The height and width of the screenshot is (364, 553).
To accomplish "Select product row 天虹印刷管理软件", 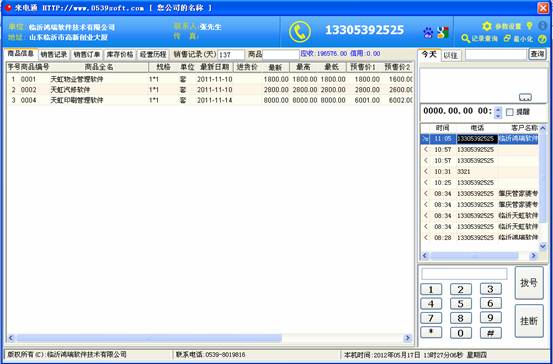I will click(210, 101).
